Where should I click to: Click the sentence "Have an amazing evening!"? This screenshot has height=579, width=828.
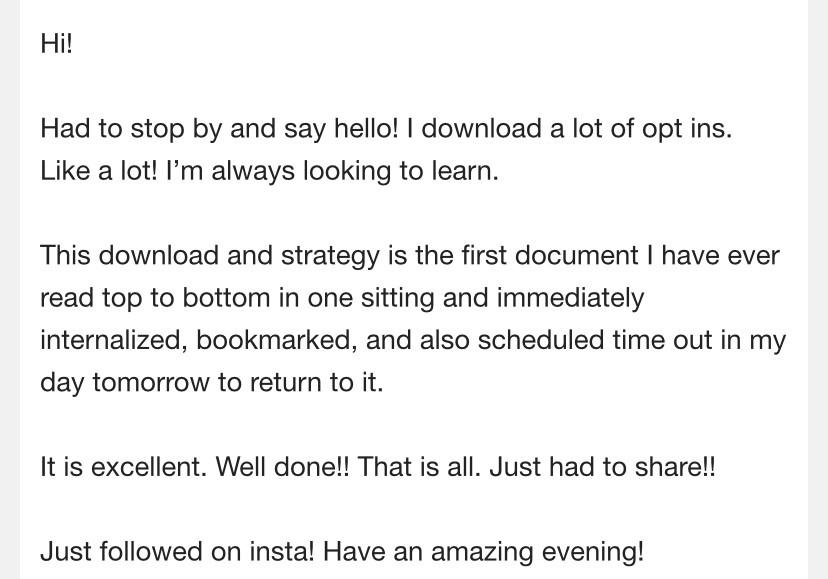coord(483,553)
